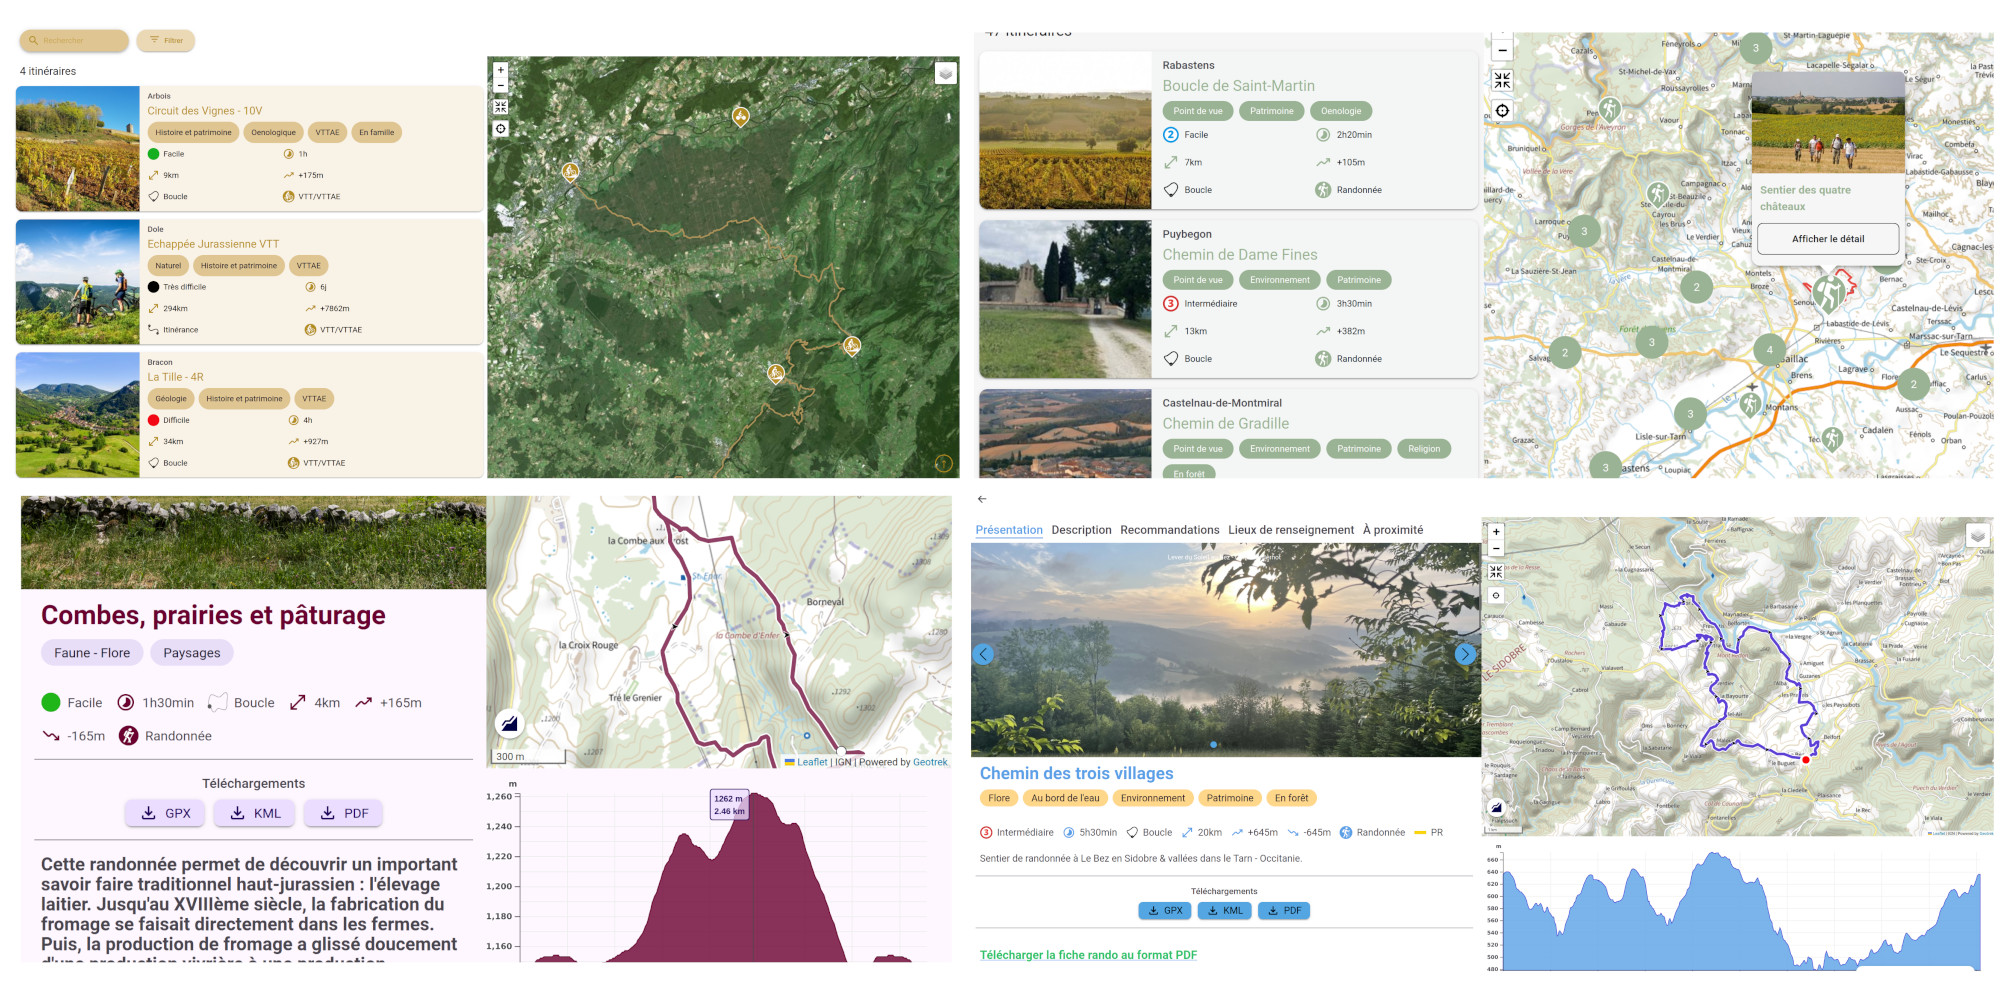Screen dimensions: 2000x985
Task: Open the La Tille - 4R card photo
Action: click(78, 415)
